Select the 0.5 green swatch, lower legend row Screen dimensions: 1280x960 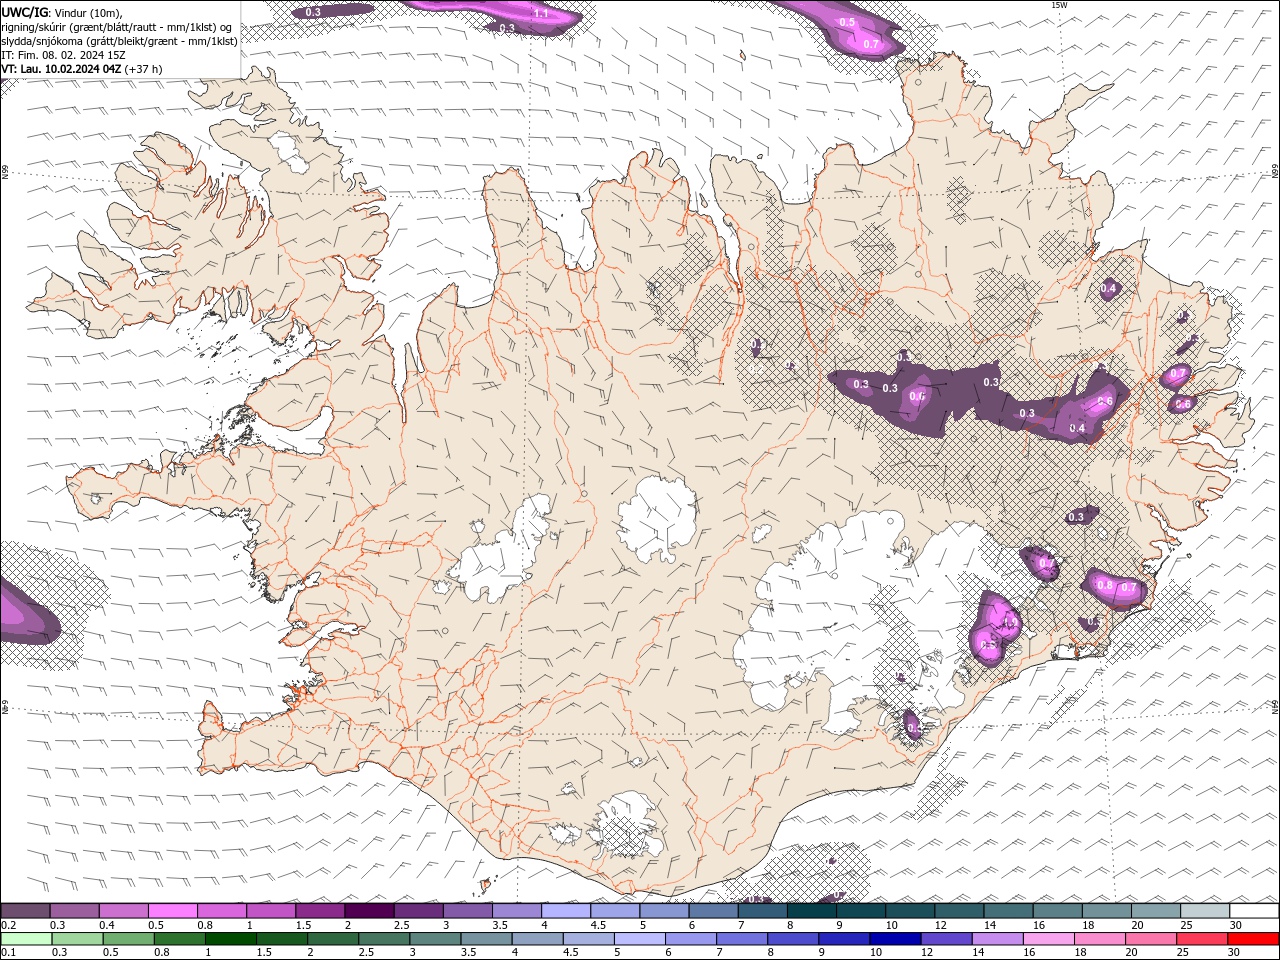(x=128, y=939)
